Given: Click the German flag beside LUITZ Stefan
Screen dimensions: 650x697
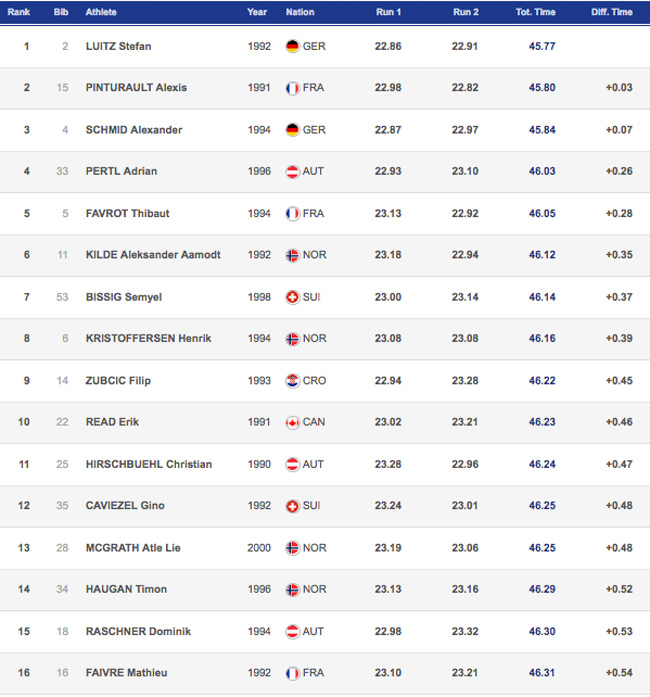Looking at the screenshot, I should 292,46.
